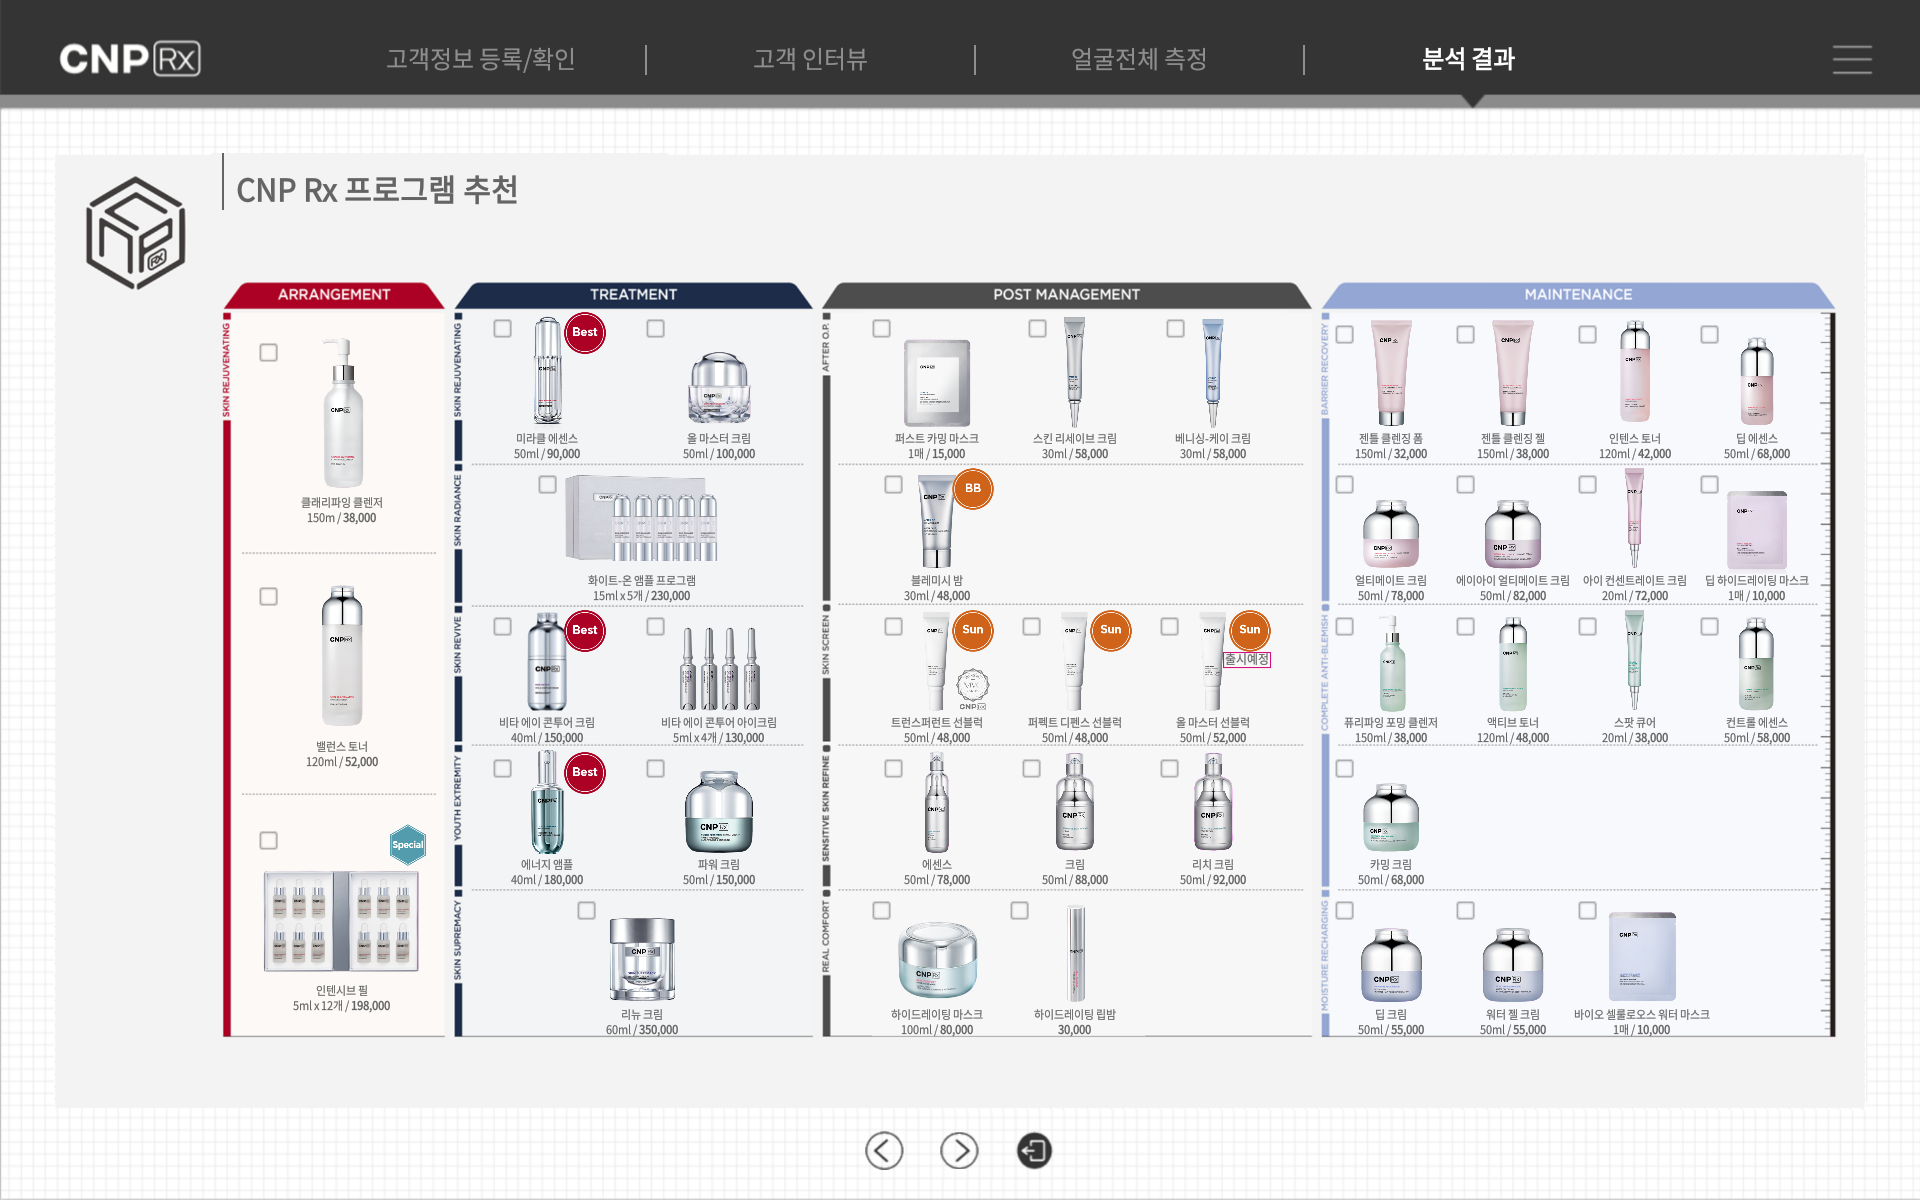
Task: Enable the 블레미시 밤 checkbox
Action: pyautogui.click(x=894, y=485)
